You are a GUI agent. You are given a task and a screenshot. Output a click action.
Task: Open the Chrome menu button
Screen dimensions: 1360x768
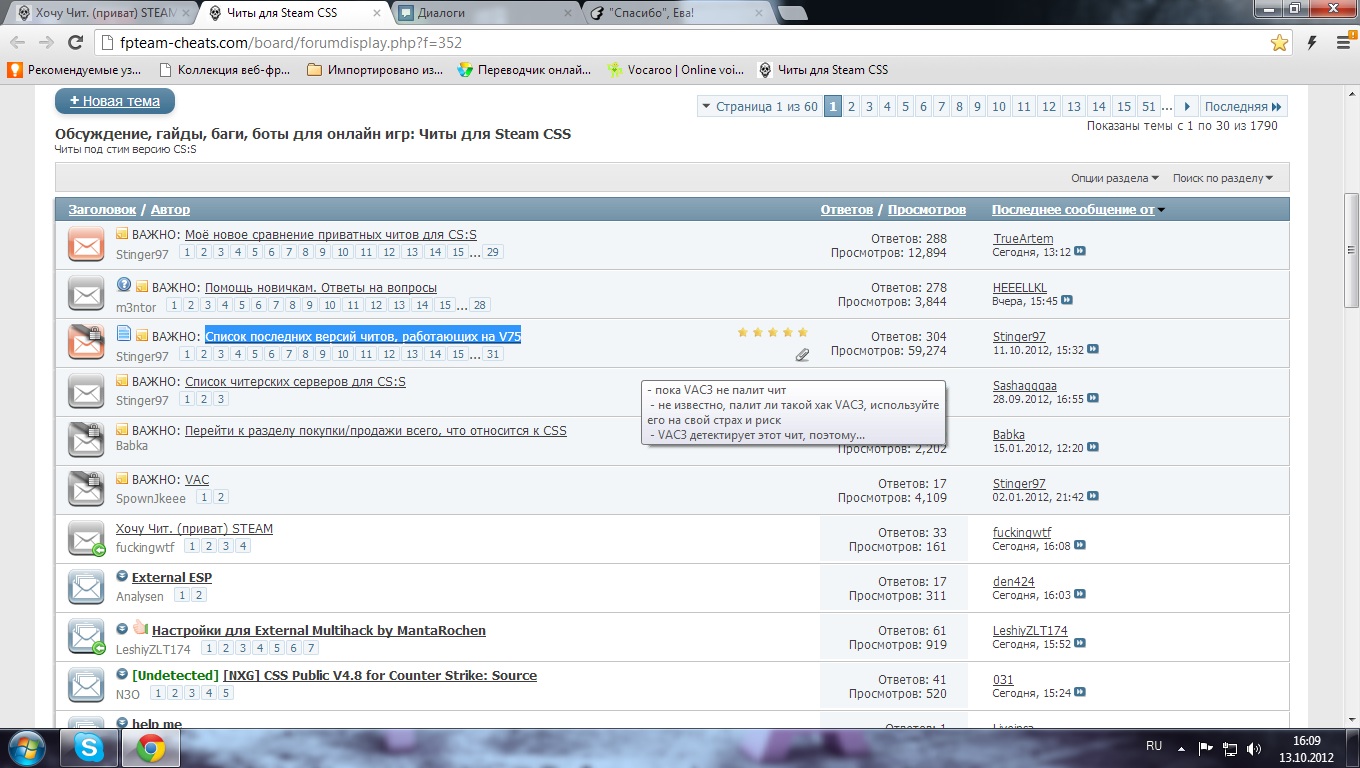click(1343, 43)
